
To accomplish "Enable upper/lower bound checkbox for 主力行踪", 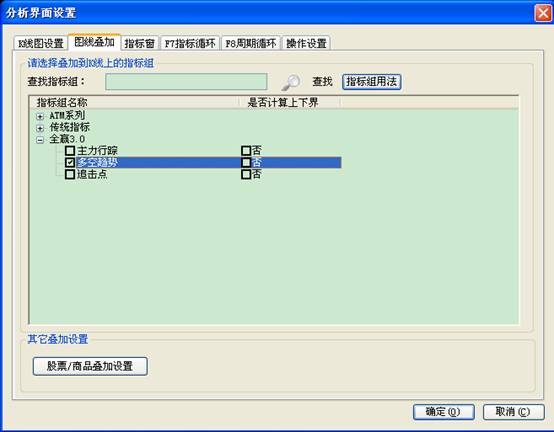I will click(246, 151).
